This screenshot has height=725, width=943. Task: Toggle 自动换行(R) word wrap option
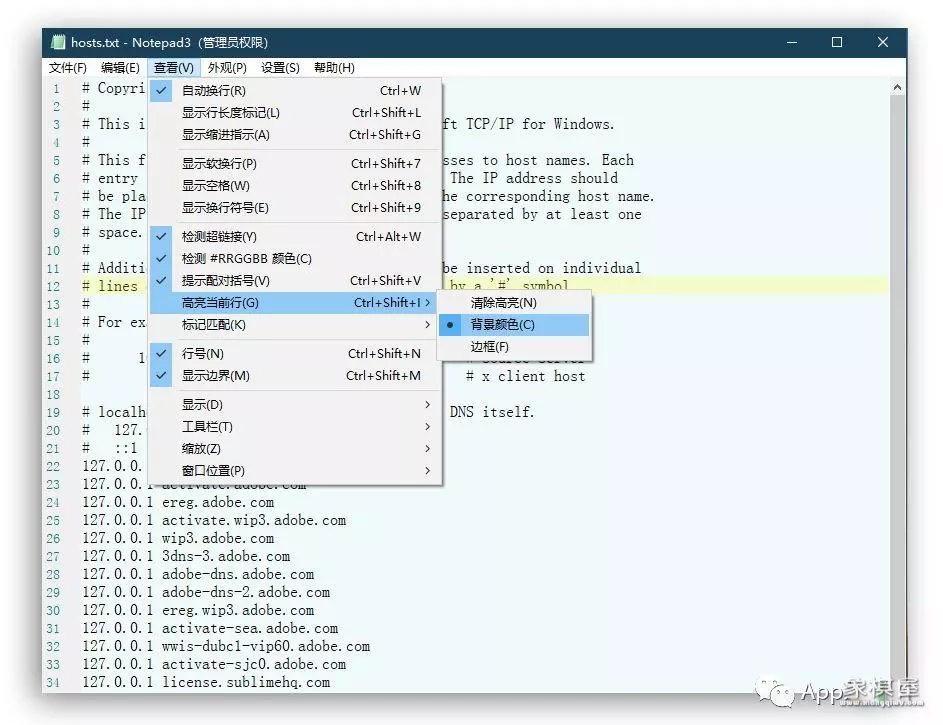pyautogui.click(x=295, y=90)
